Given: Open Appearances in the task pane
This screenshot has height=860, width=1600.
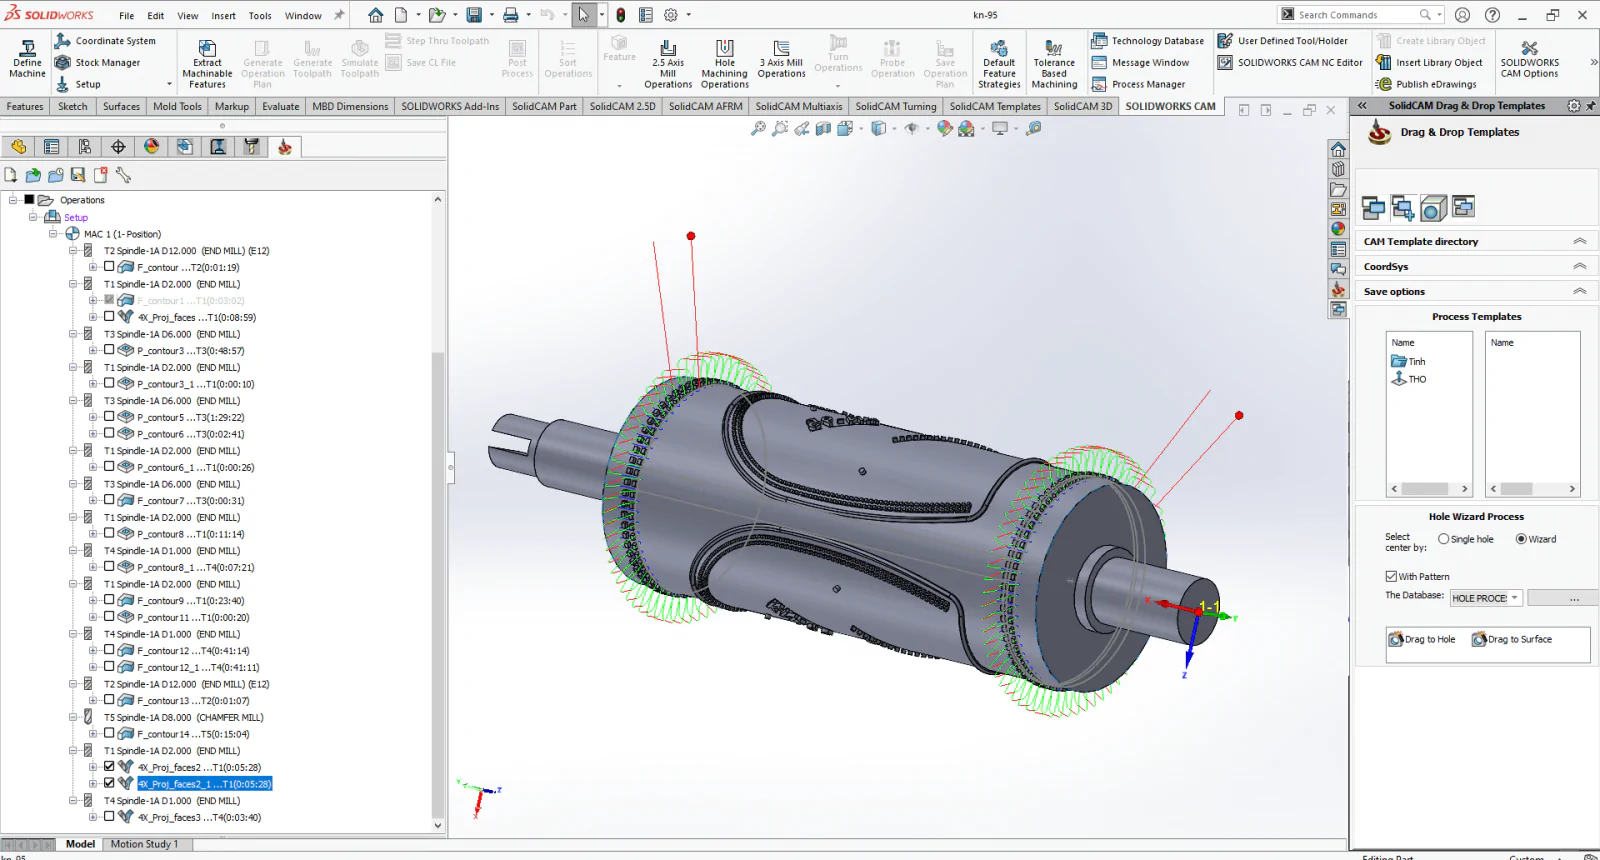Looking at the screenshot, I should pyautogui.click(x=1338, y=229).
